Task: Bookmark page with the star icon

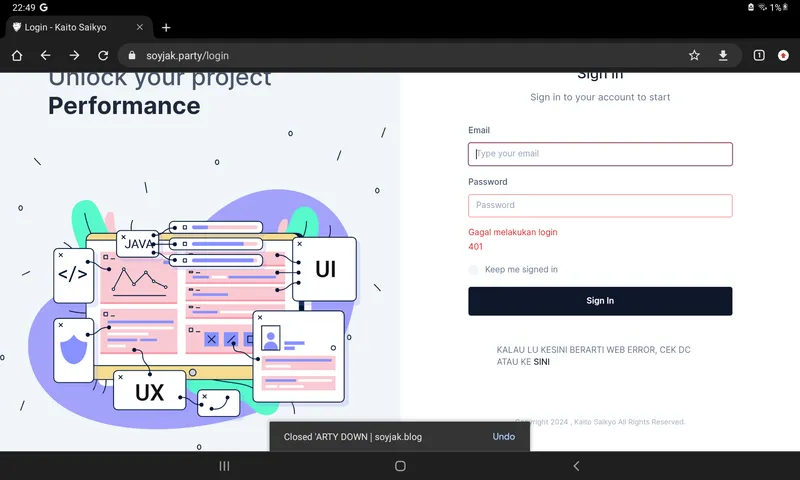Action: [x=694, y=56]
